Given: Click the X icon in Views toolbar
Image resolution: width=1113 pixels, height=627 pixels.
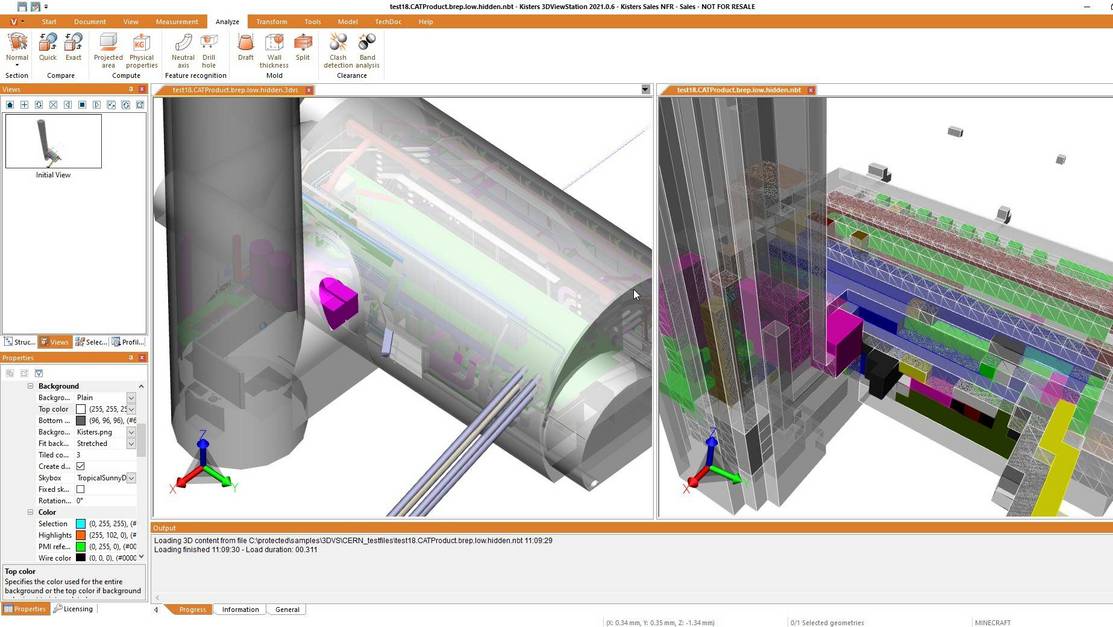Looking at the screenshot, I should (x=53, y=104).
